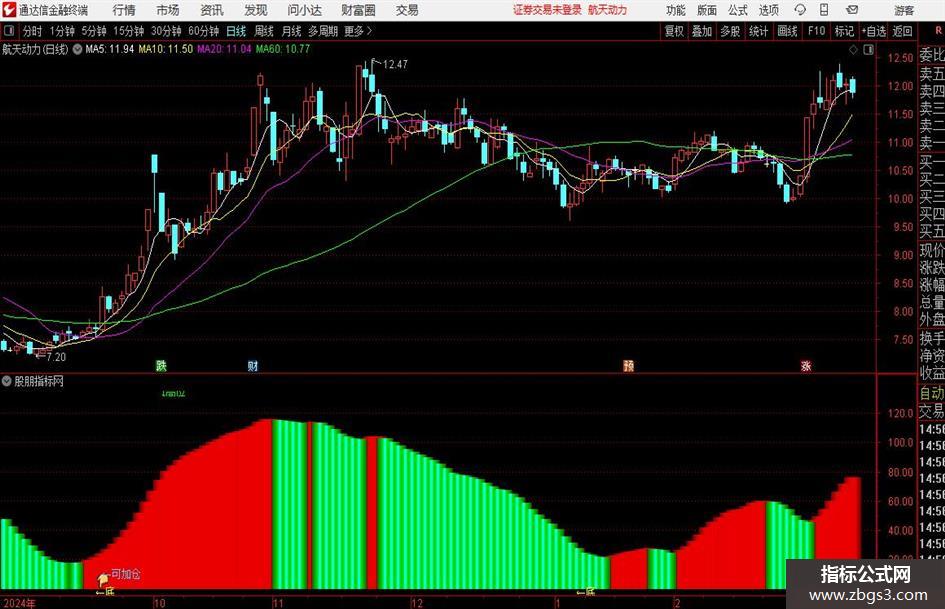
Task: Open the mail envelope icon
Action: pos(852,10)
